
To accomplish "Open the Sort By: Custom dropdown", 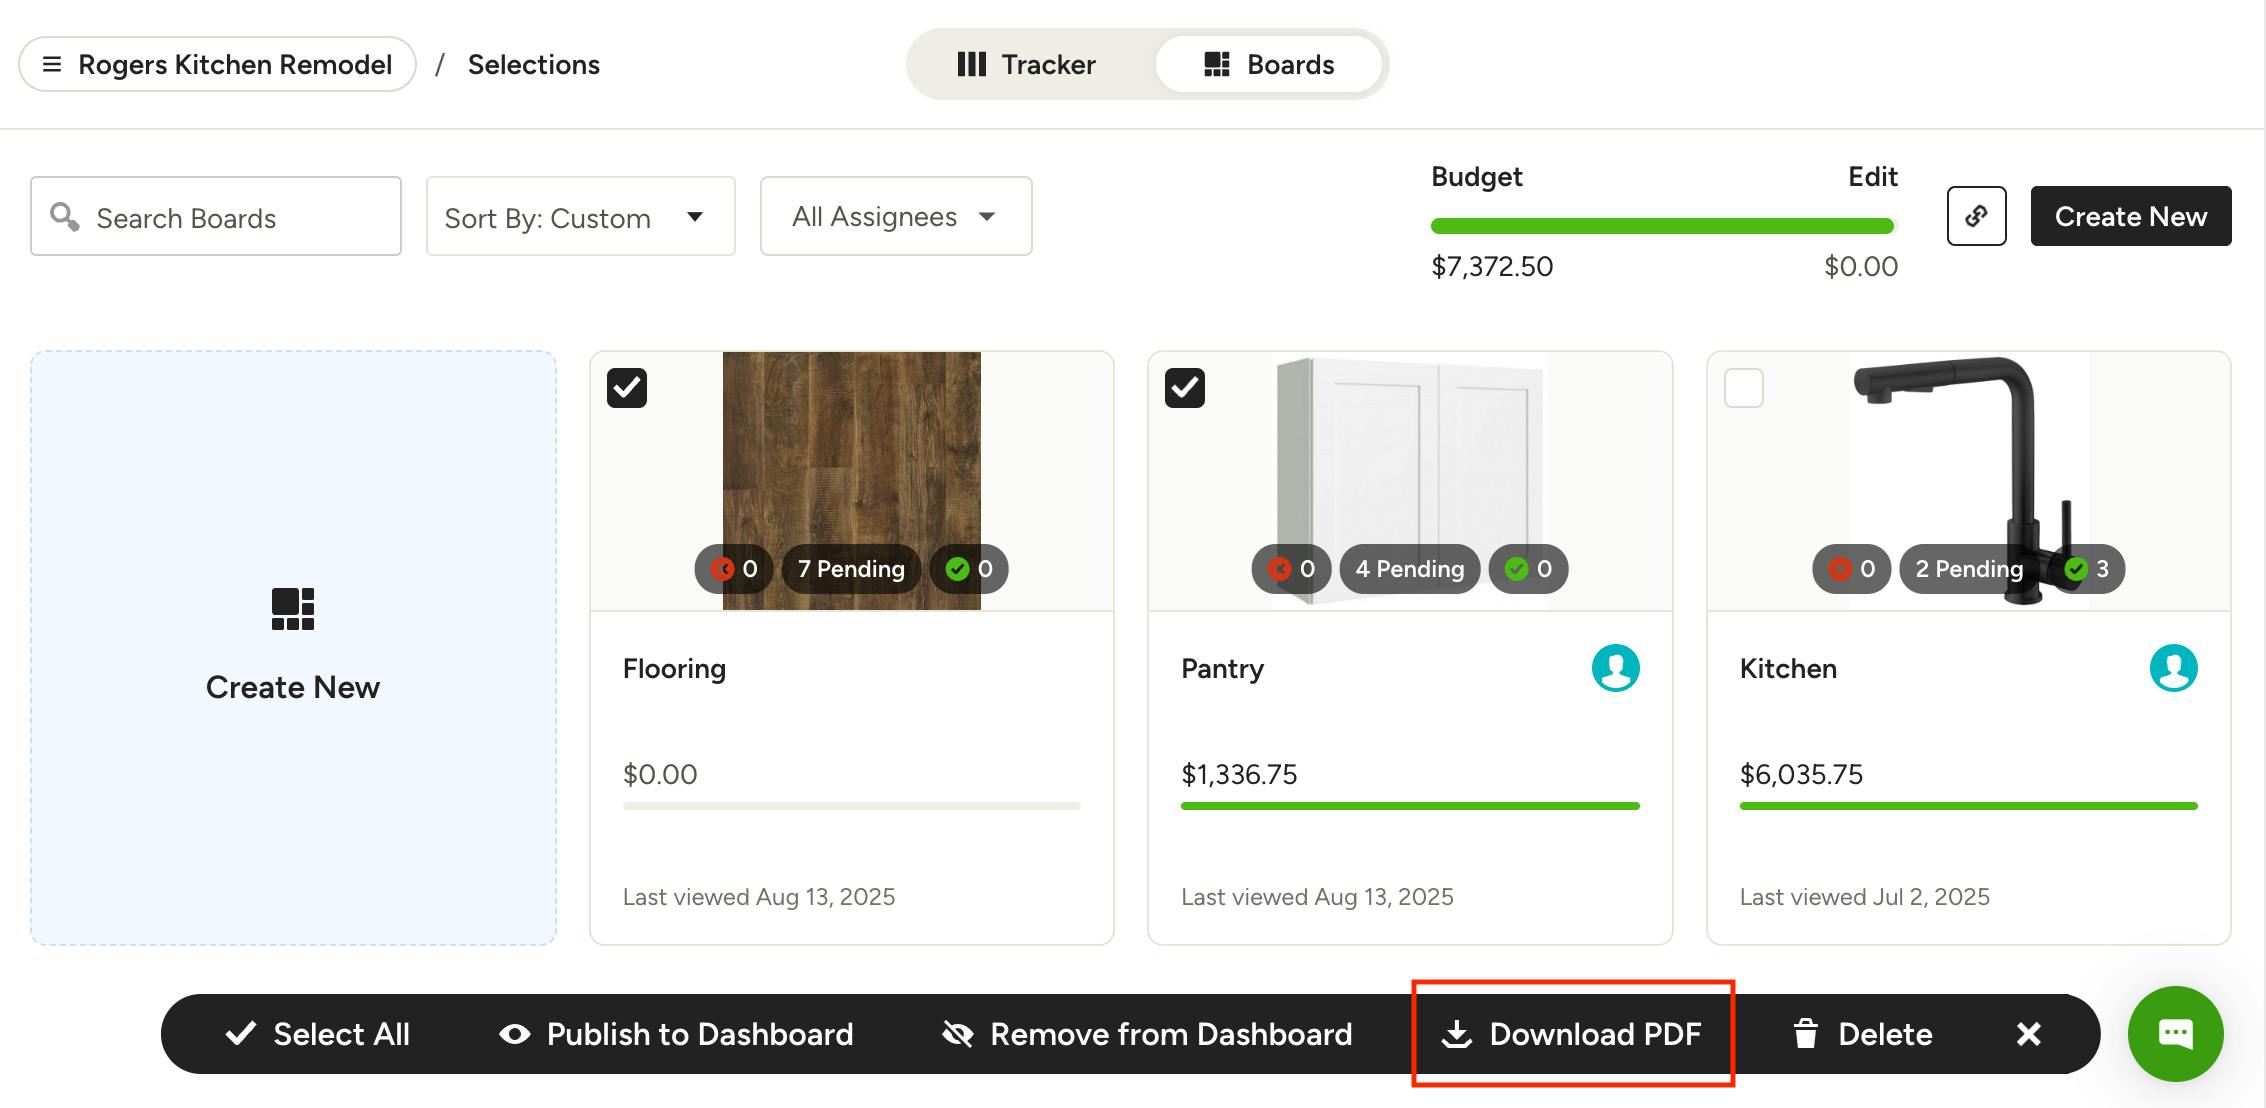I will click(x=580, y=217).
